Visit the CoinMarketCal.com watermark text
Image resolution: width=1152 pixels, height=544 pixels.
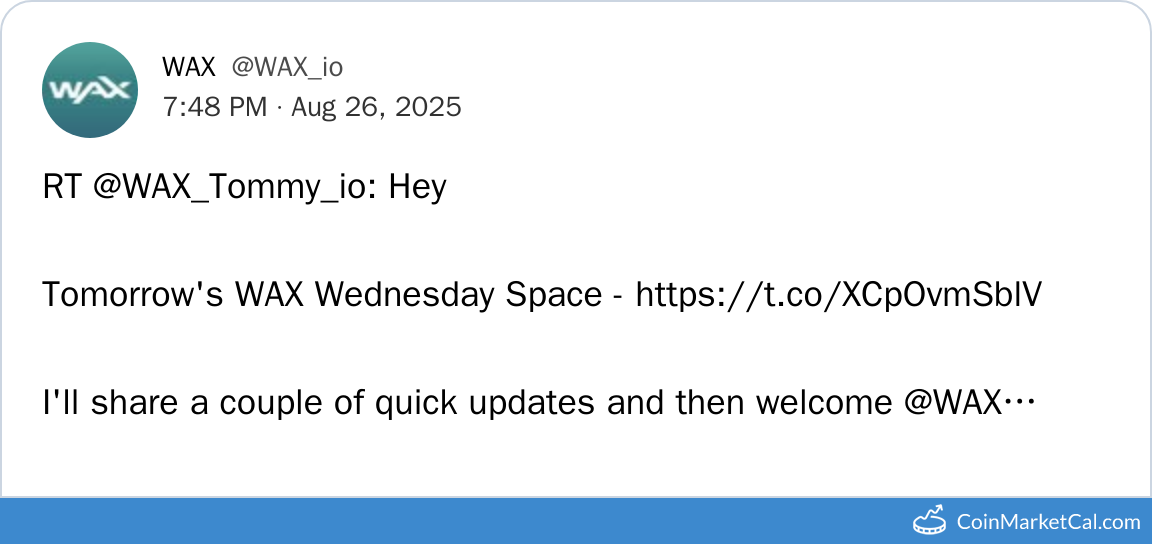tap(1048, 521)
